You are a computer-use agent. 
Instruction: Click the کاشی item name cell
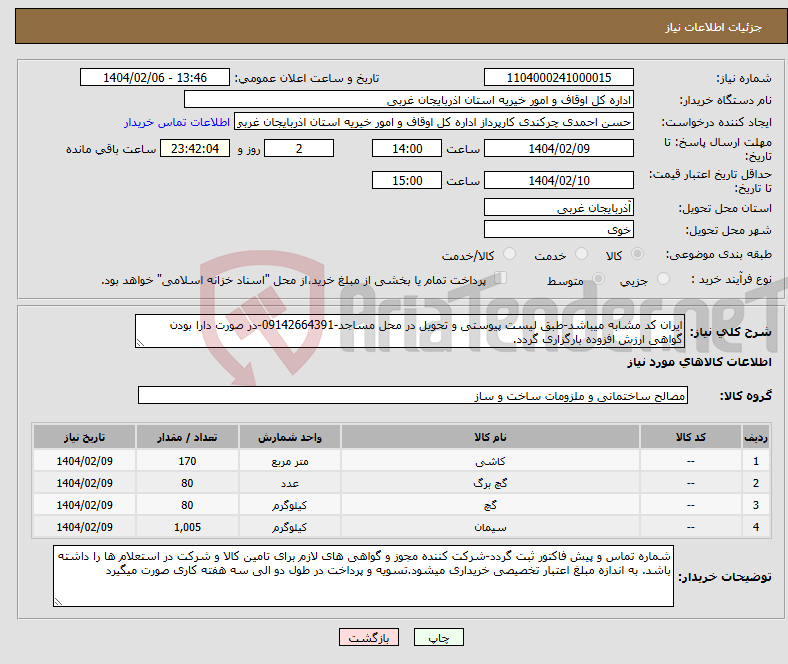point(490,461)
